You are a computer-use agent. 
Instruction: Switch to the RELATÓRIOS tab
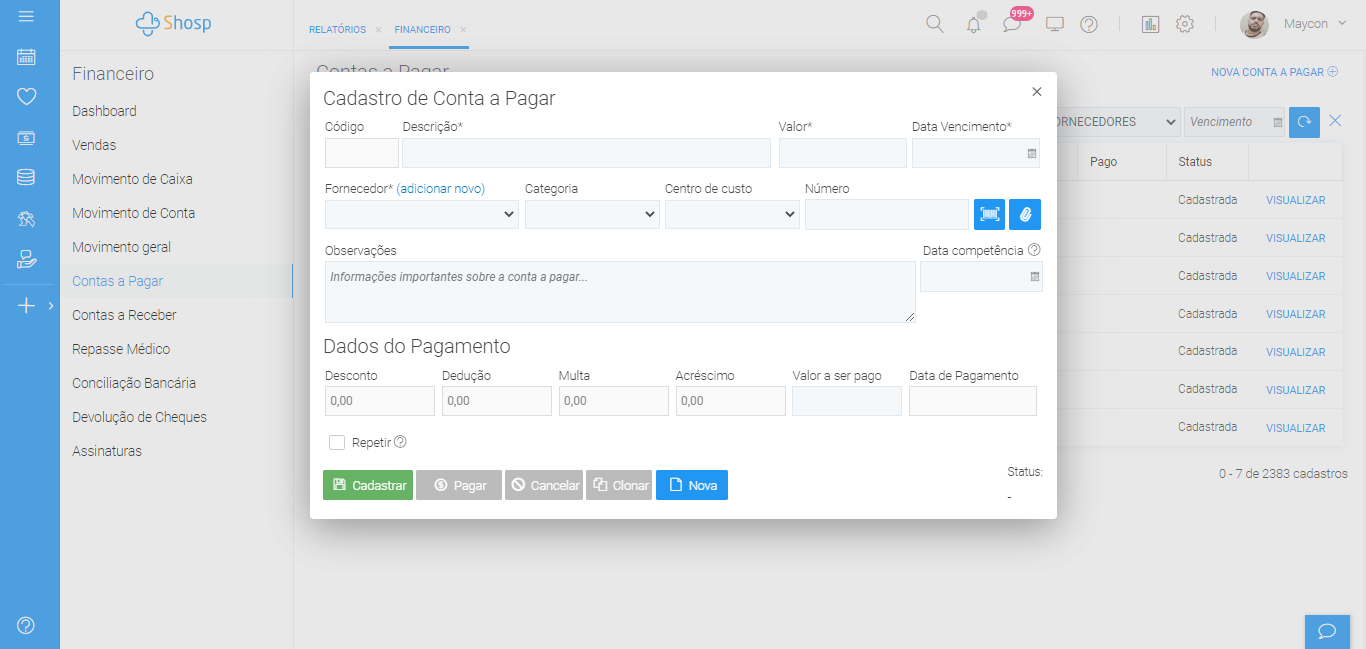pyautogui.click(x=337, y=30)
